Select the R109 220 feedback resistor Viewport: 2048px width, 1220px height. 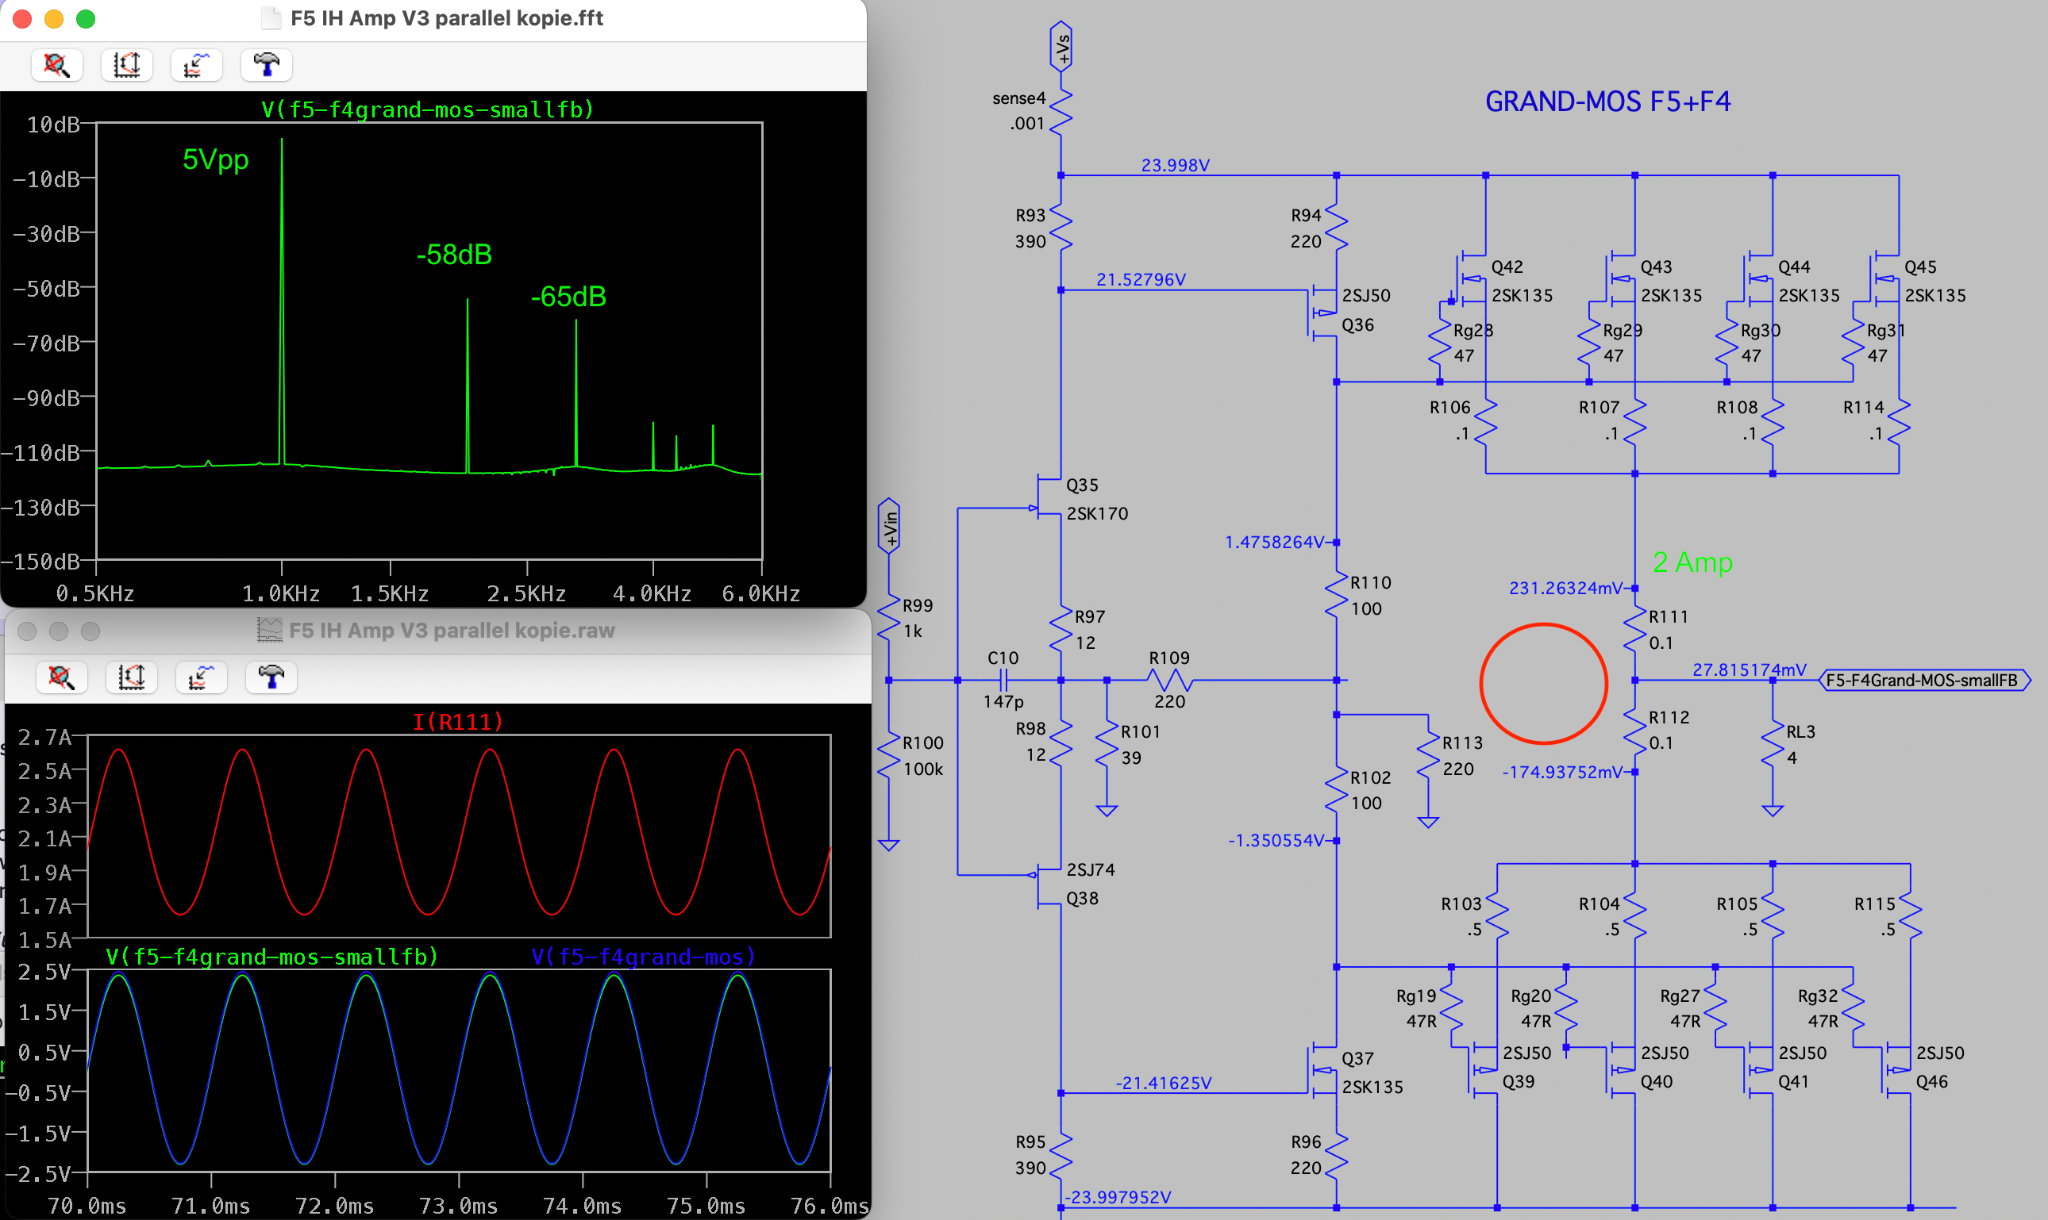1169,680
